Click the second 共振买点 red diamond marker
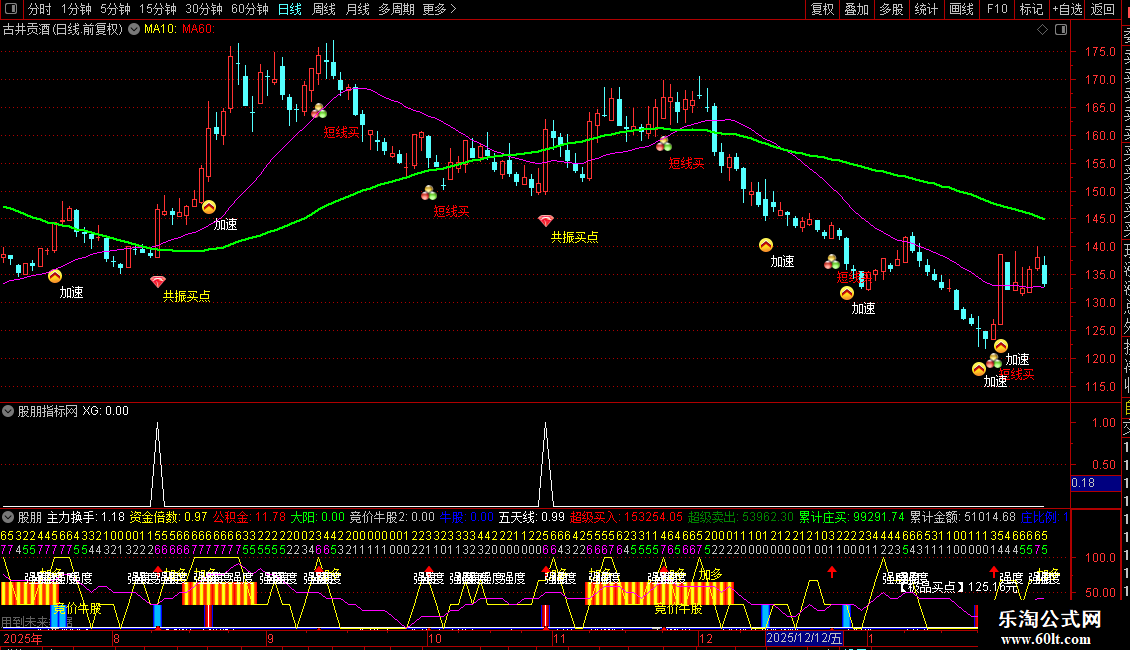 [546, 221]
